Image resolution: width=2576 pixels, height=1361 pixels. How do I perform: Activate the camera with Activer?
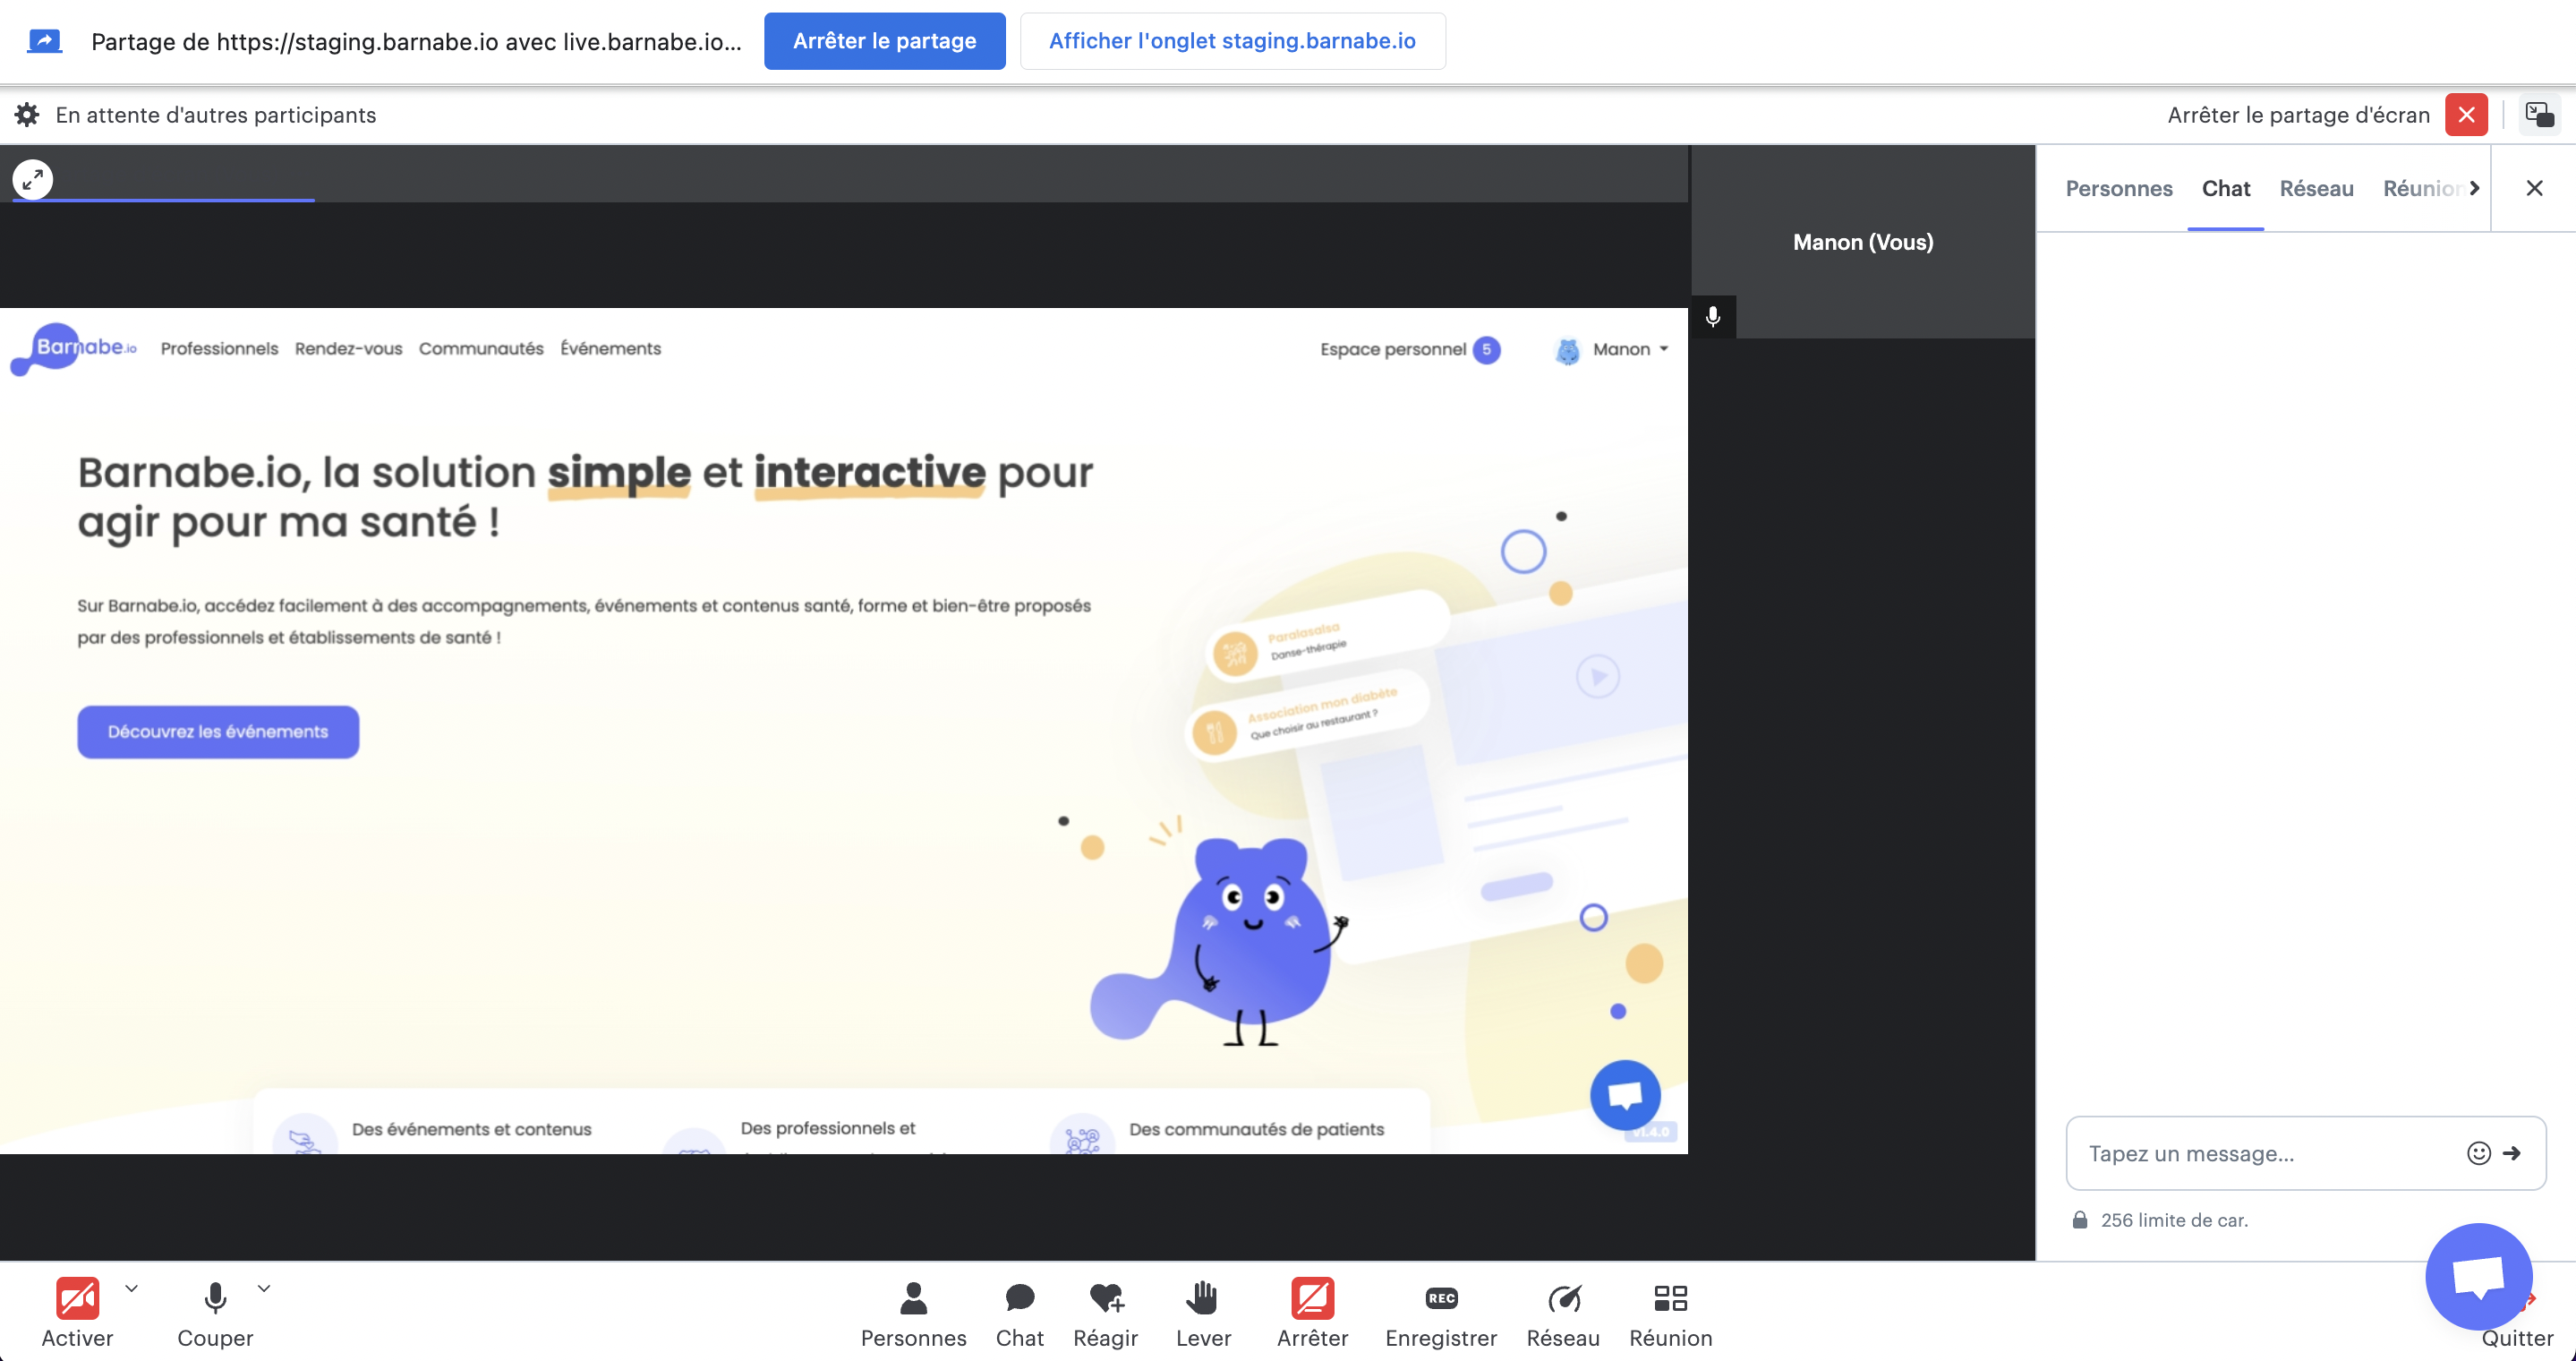[77, 1312]
